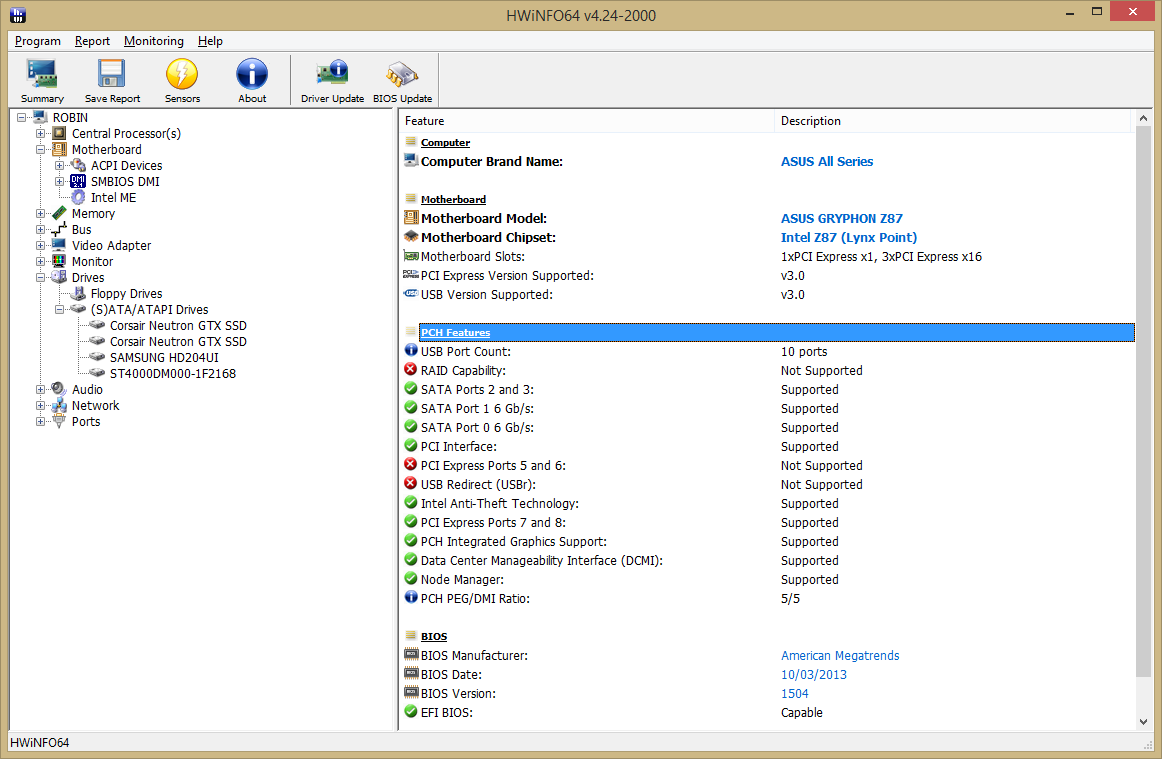
Task: Select the USB Port Count row
Action: coord(768,352)
